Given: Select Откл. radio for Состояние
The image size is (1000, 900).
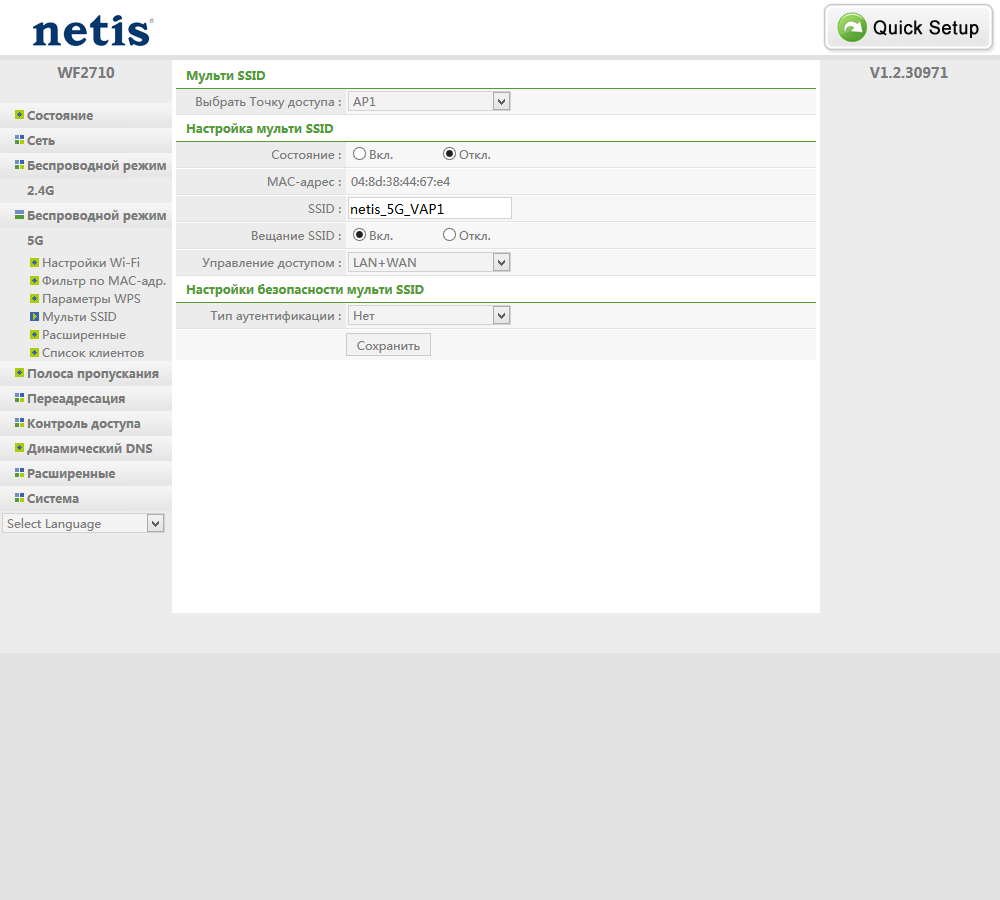Looking at the screenshot, I should (x=450, y=154).
